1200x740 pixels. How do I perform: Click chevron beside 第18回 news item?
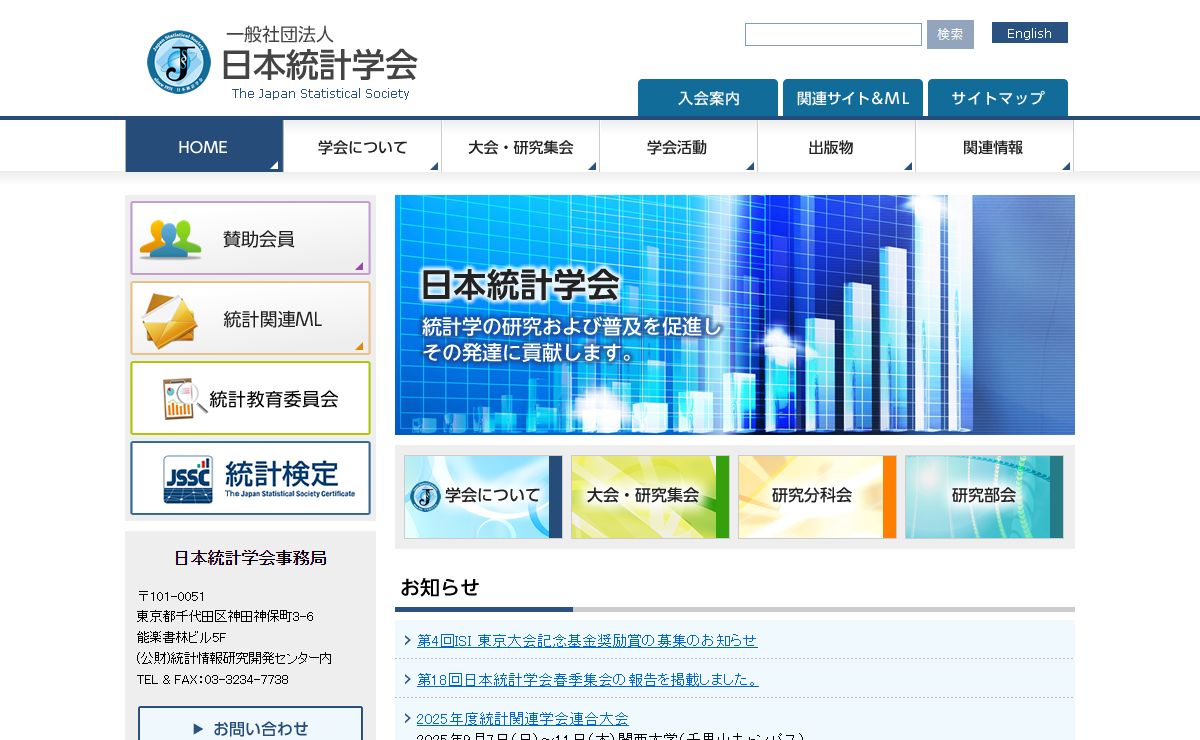[x=408, y=679]
